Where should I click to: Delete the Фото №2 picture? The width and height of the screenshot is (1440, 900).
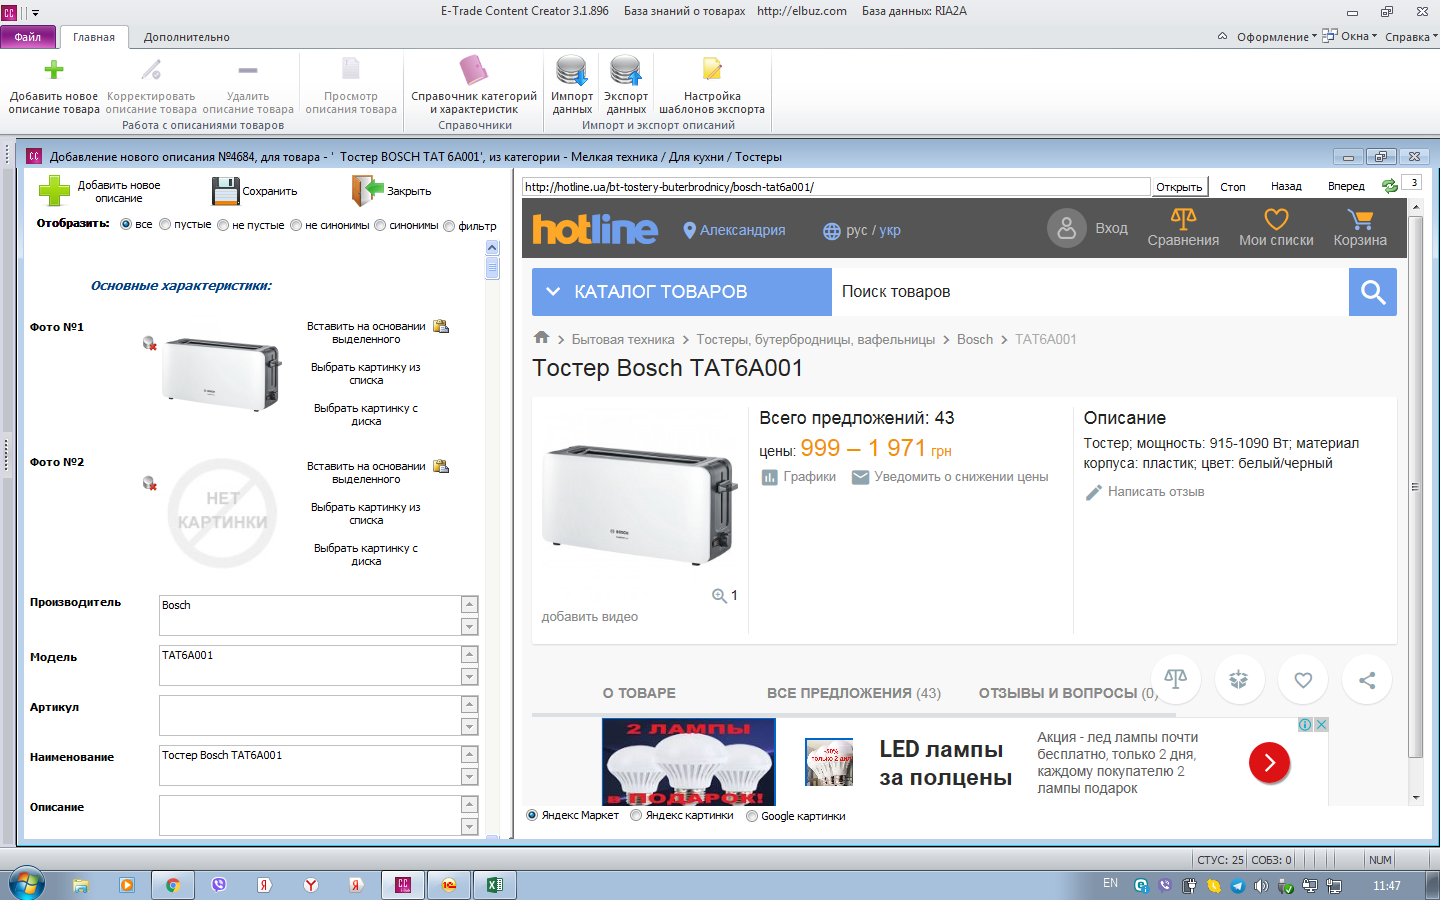[x=149, y=483]
